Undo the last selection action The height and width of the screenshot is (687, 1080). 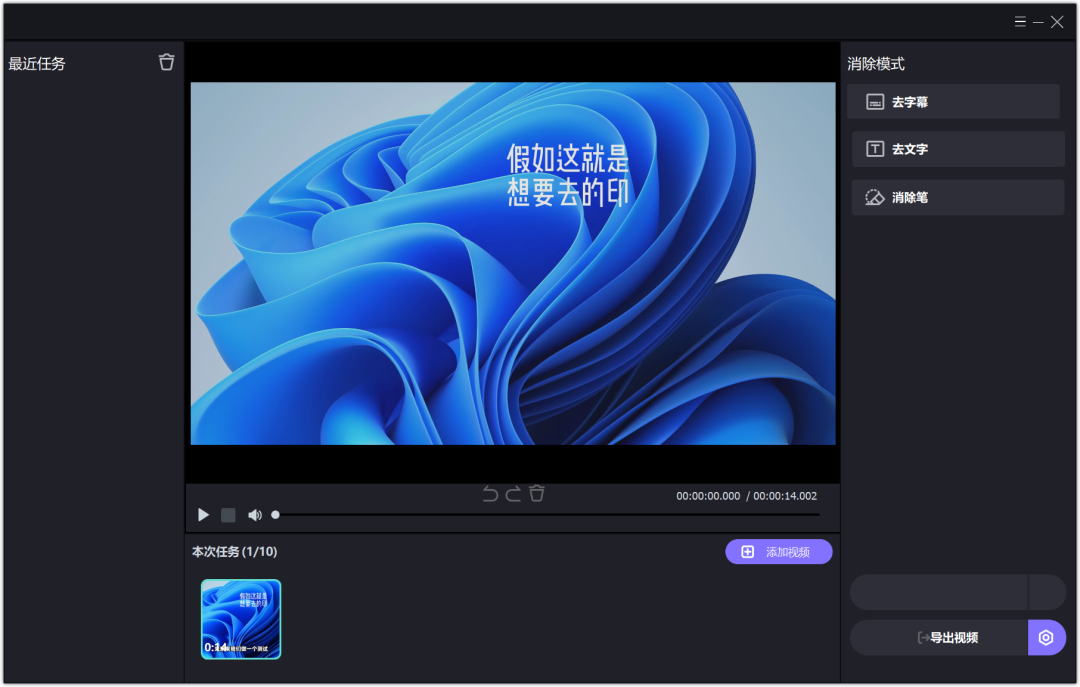click(490, 494)
